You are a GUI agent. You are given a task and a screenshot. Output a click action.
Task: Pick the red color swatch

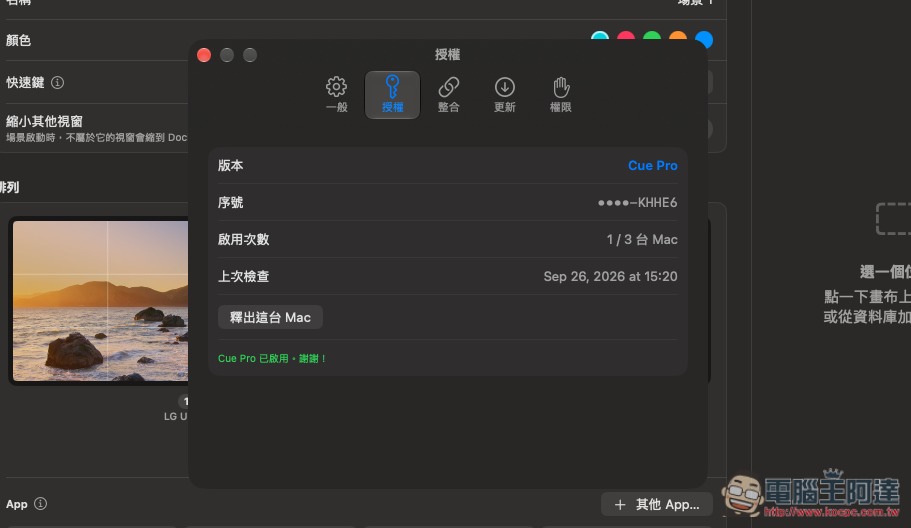coord(626,37)
